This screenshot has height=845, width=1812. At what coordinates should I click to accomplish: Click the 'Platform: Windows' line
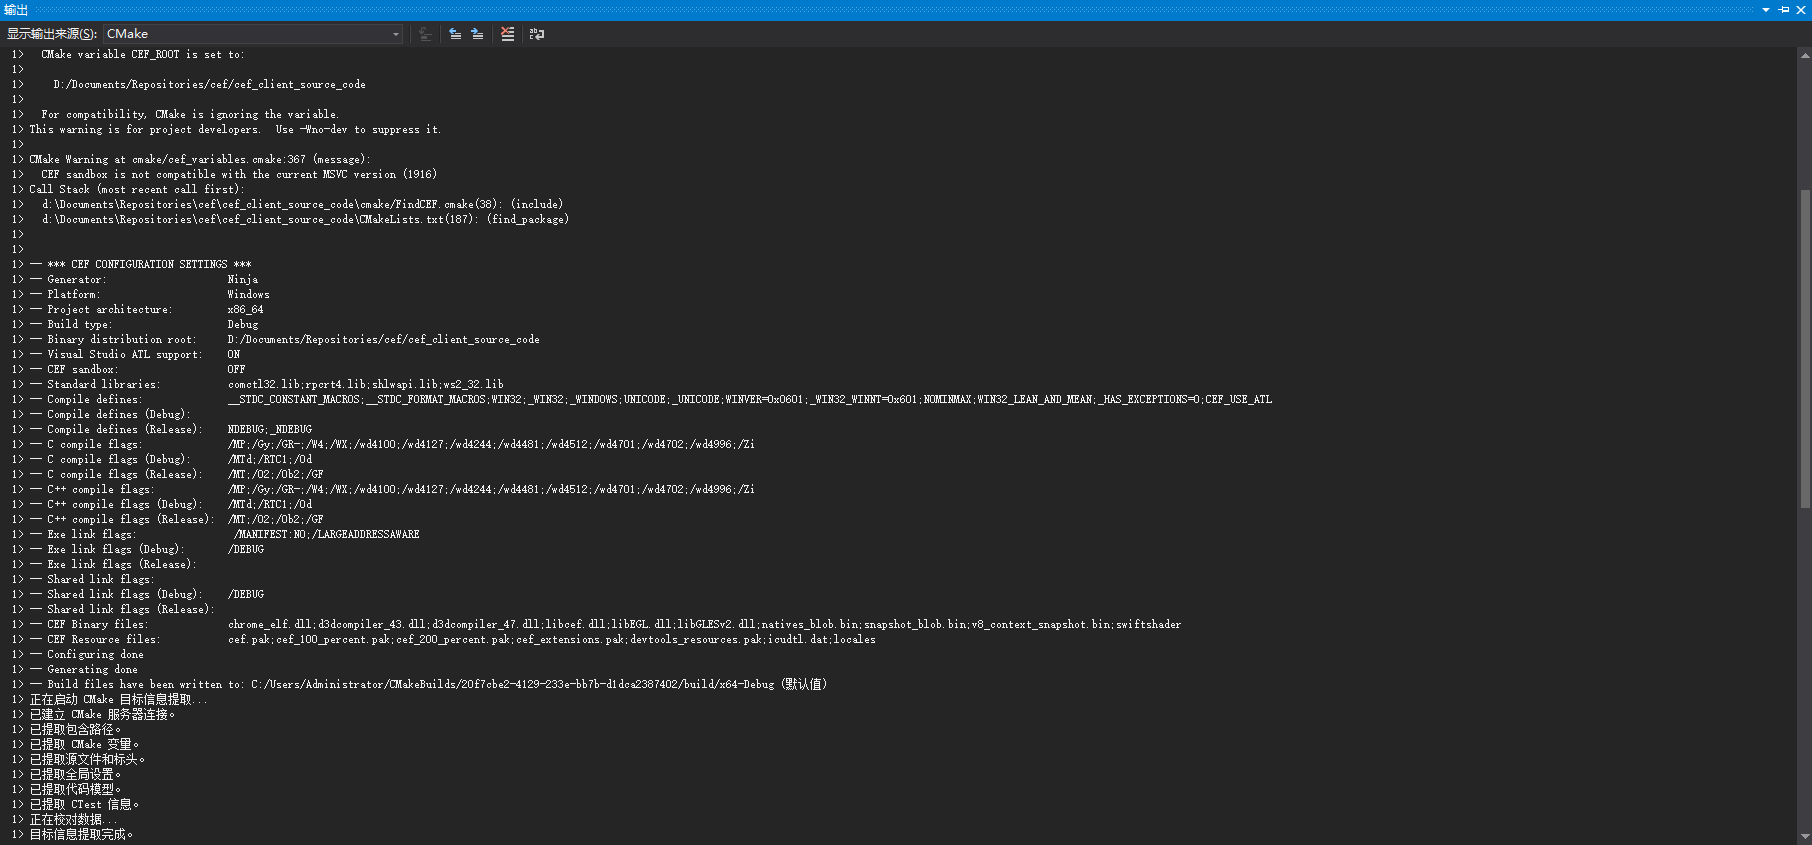[150, 295]
